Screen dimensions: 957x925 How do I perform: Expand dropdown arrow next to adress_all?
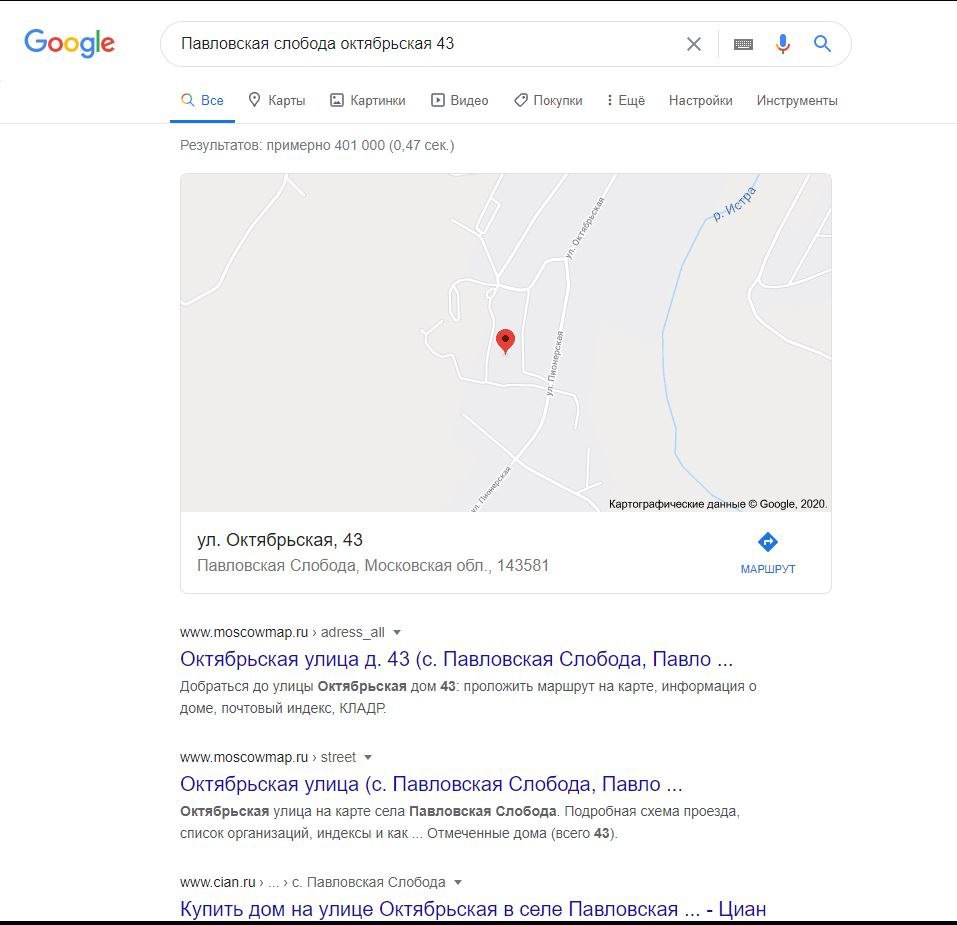397,633
